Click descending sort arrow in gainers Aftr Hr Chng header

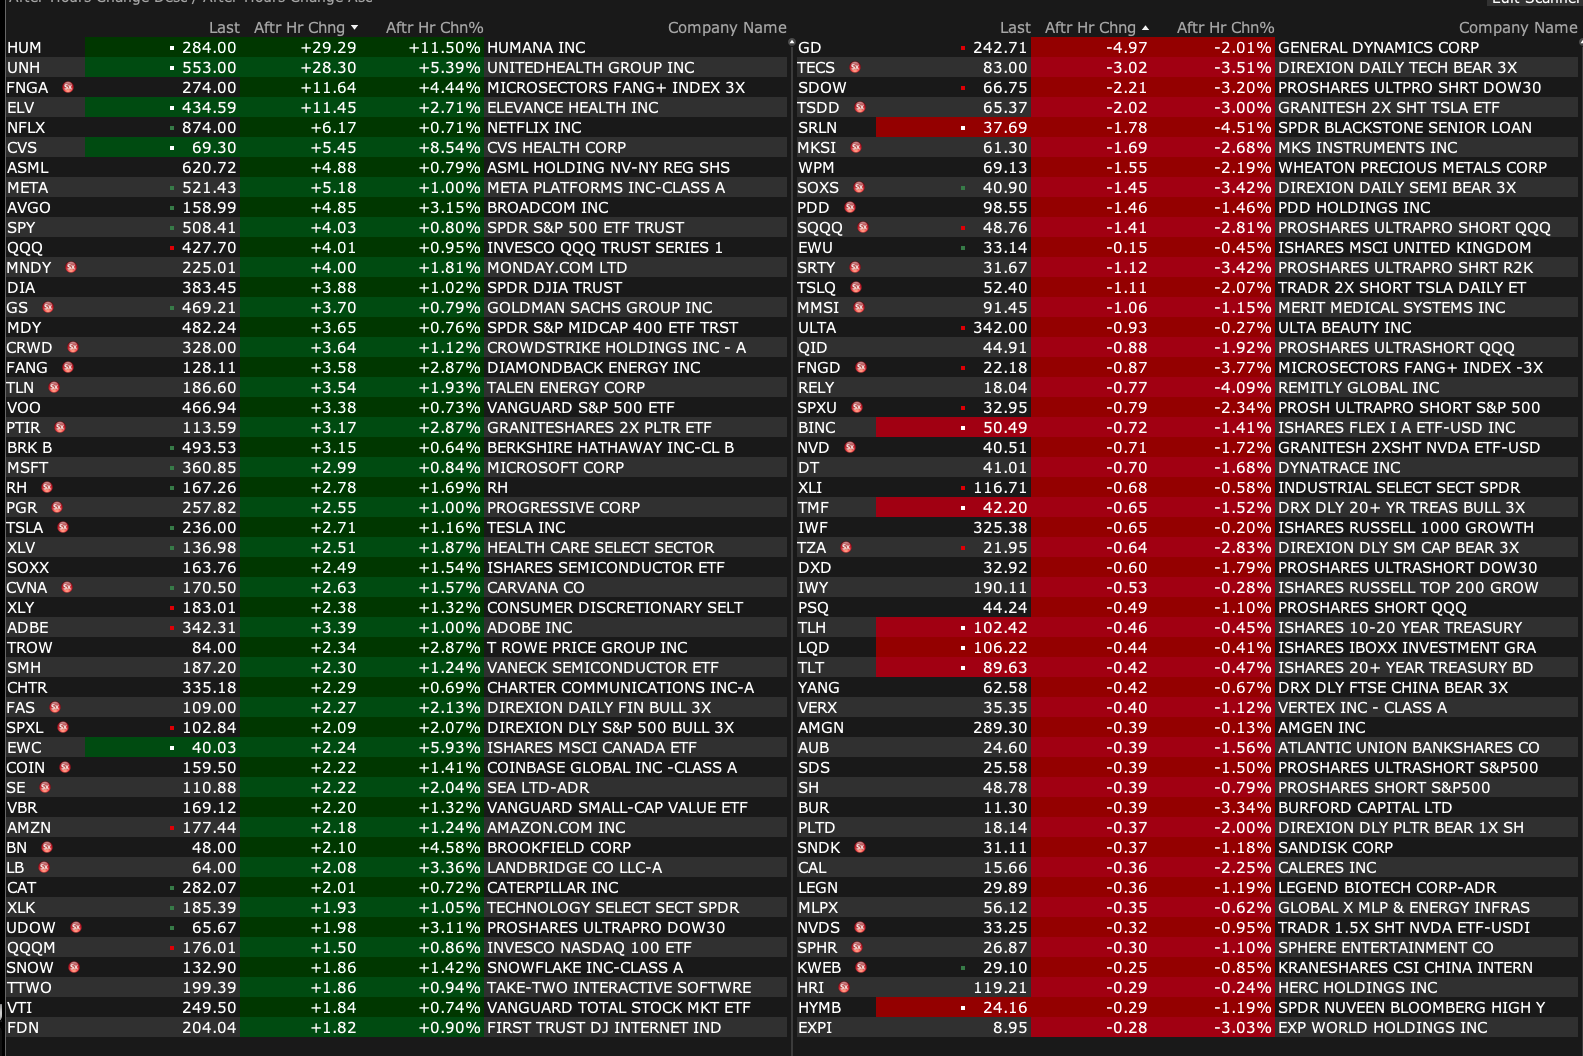354,28
